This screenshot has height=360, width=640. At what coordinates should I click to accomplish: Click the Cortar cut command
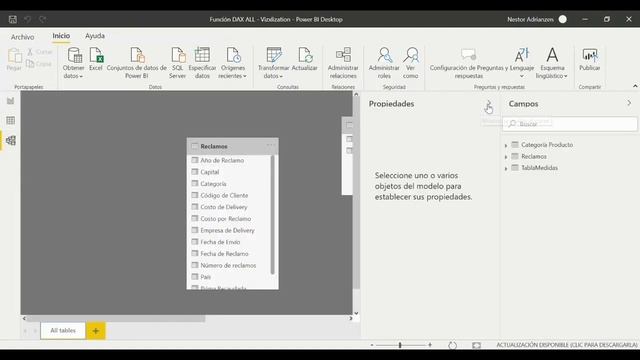tap(40, 52)
